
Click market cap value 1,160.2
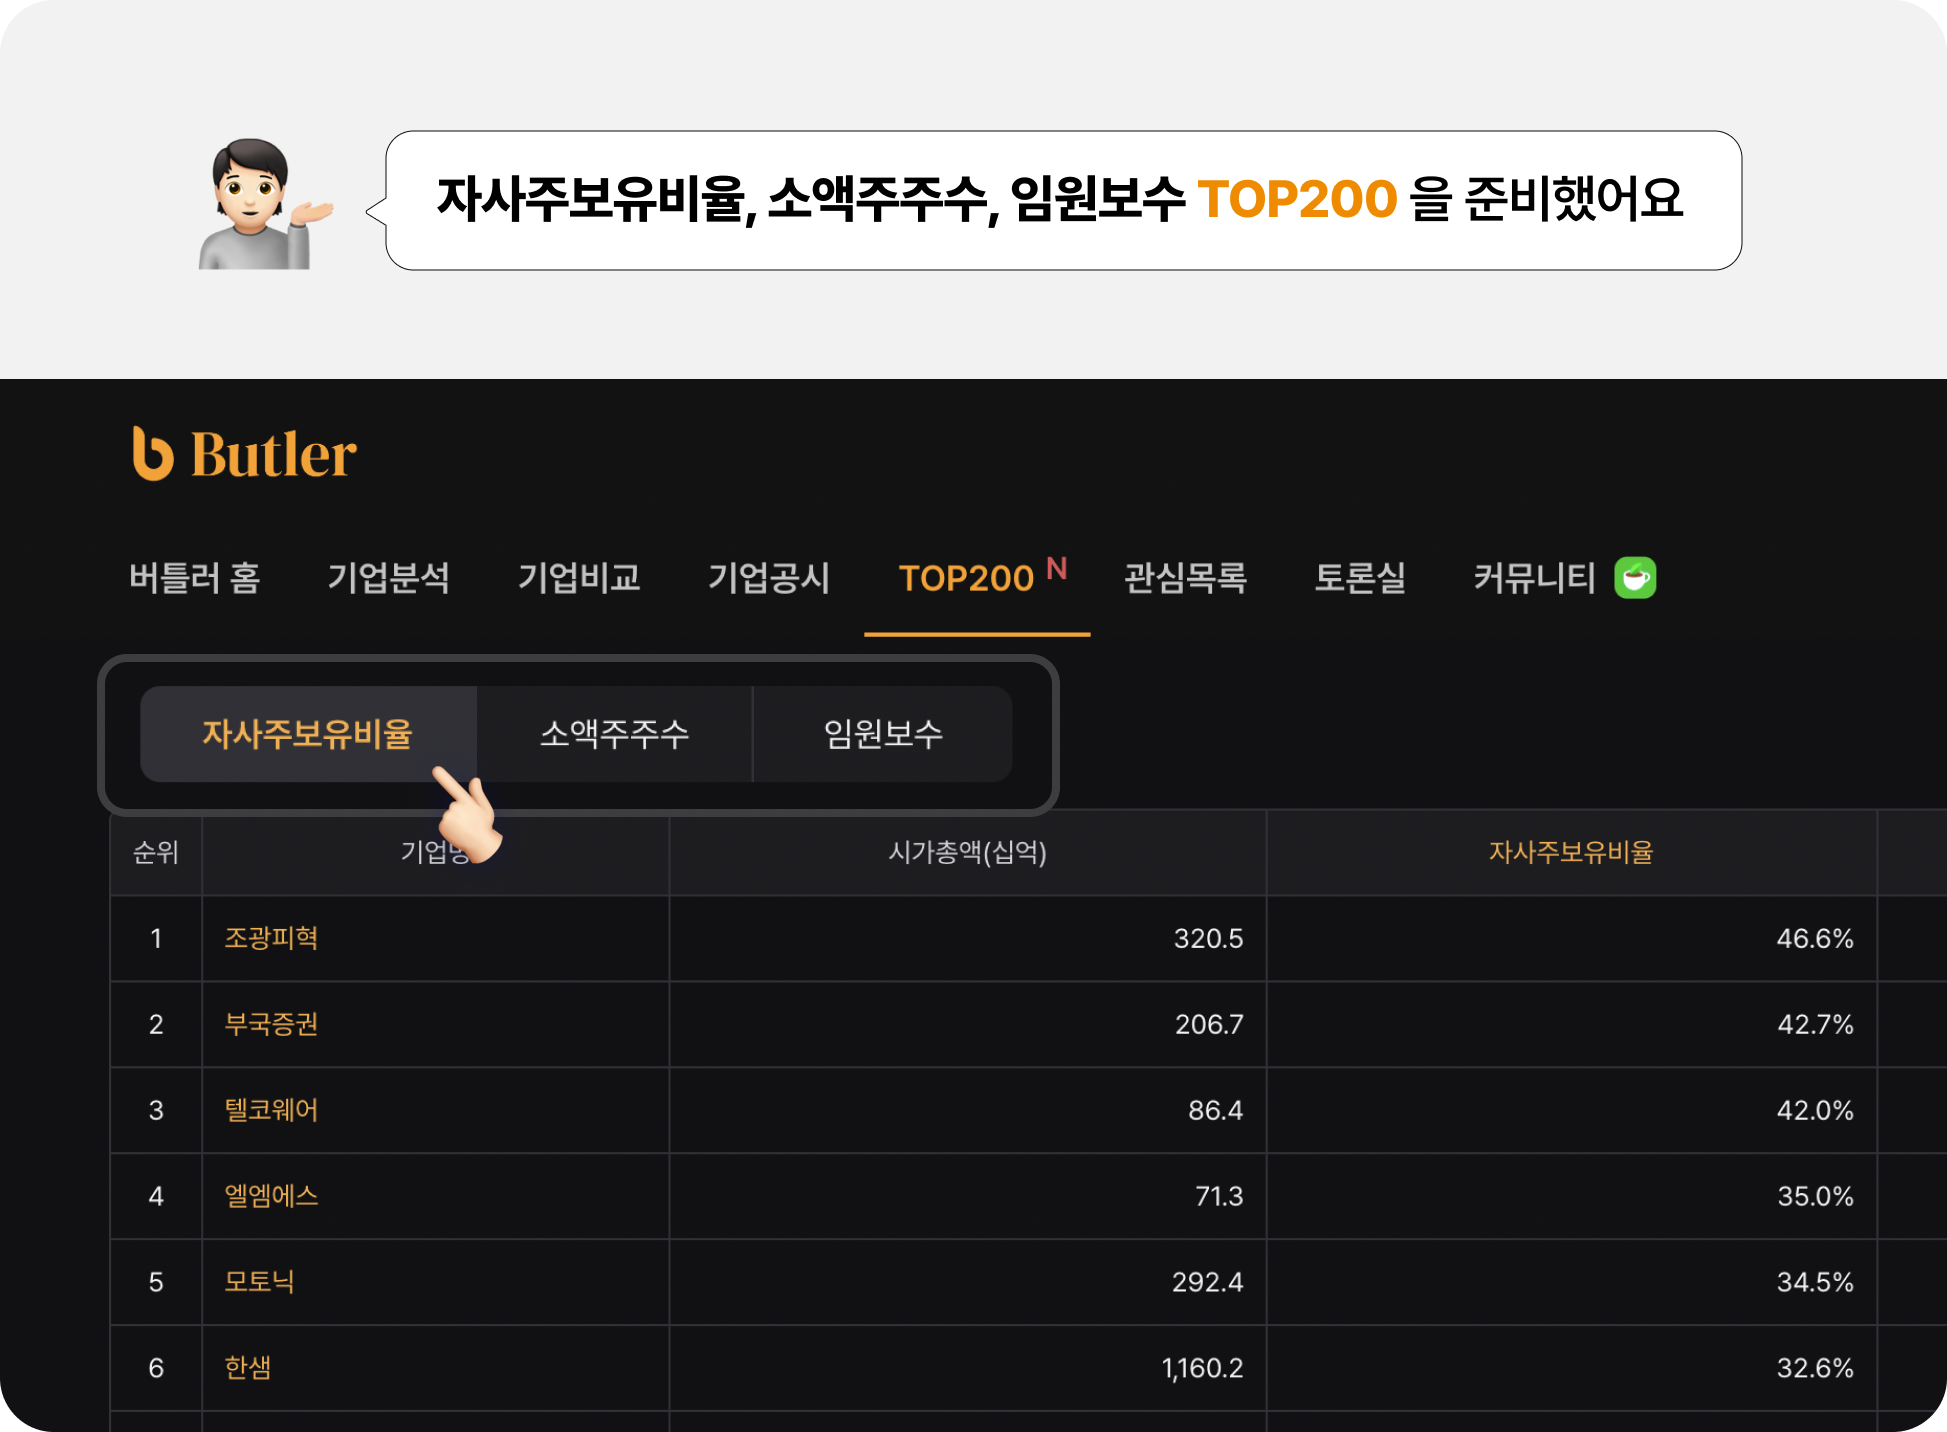tap(1202, 1368)
